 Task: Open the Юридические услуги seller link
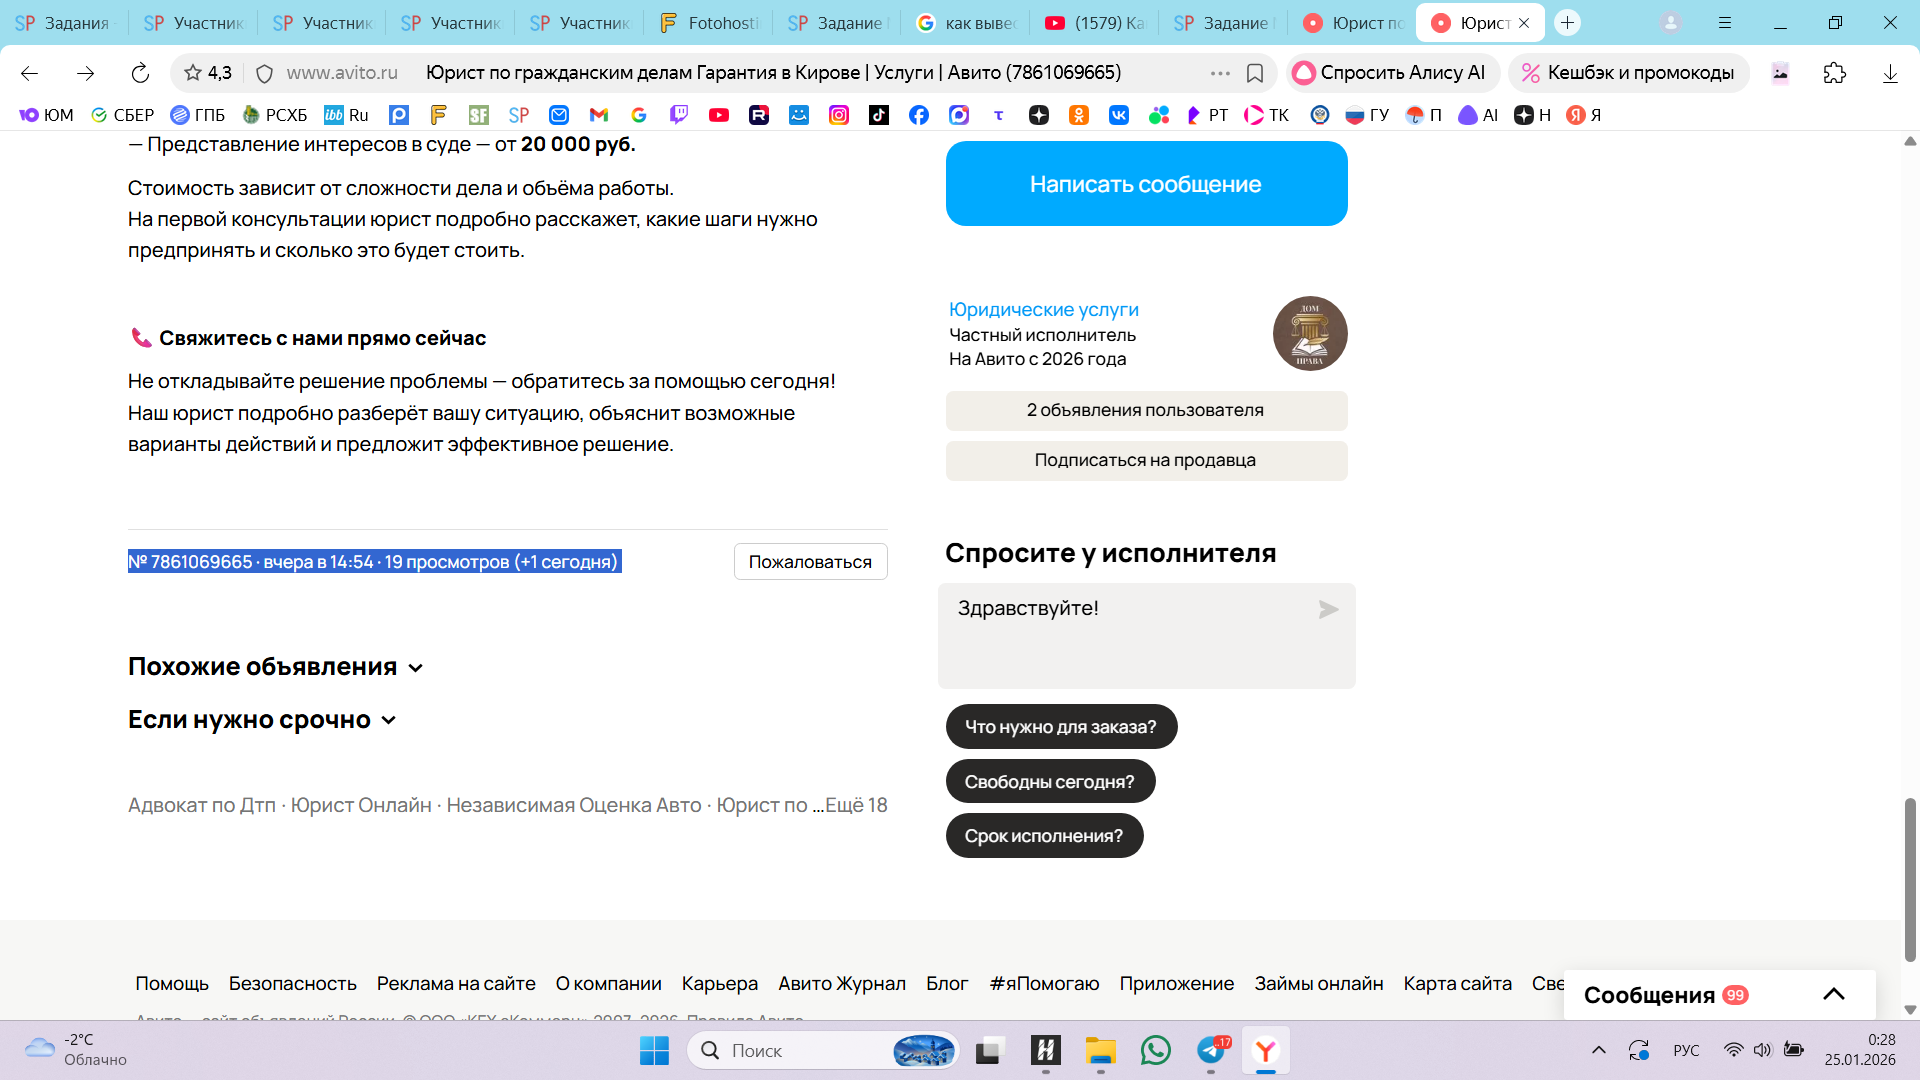(1043, 310)
